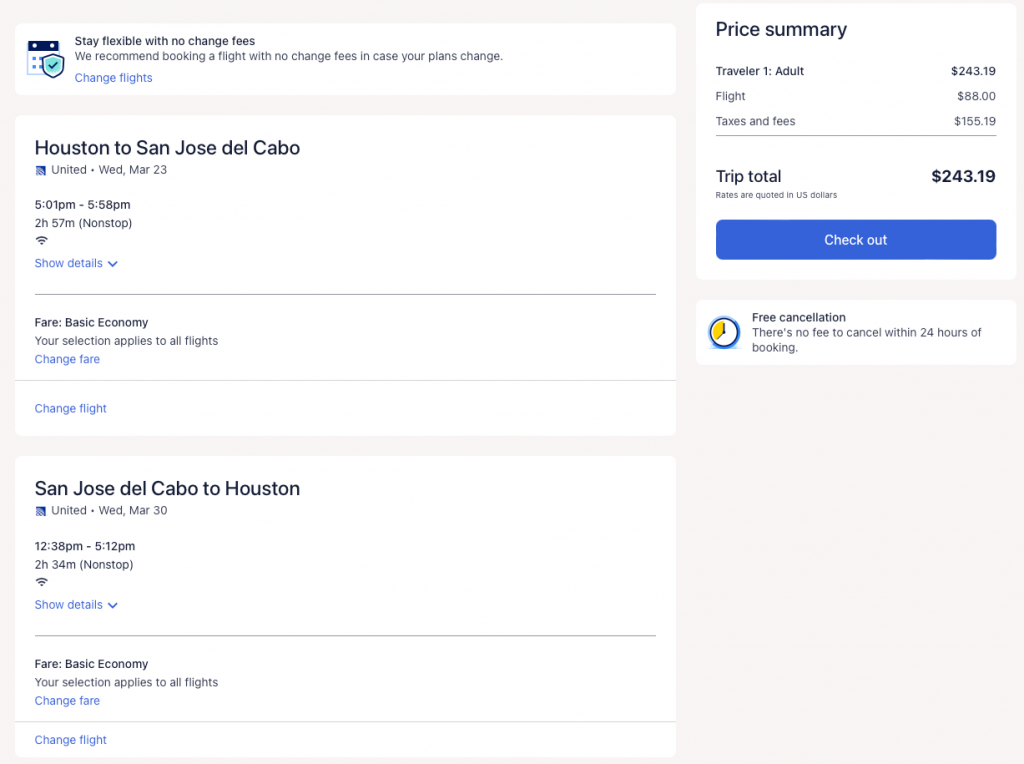Expand Show details for Houston to San Jose
This screenshot has width=1024, height=764.
69,264
